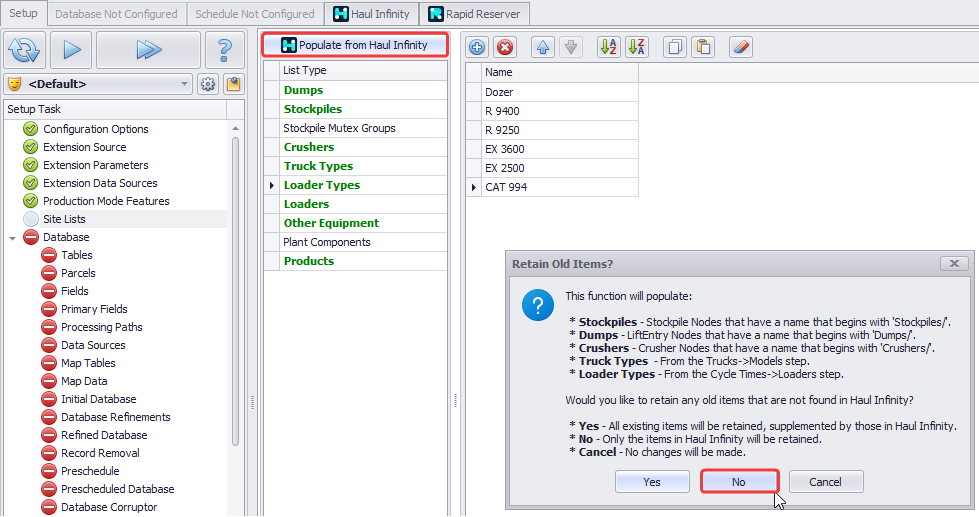The height and width of the screenshot is (517, 979).
Task: Open Schedule Not Configured tab
Action: point(255,14)
